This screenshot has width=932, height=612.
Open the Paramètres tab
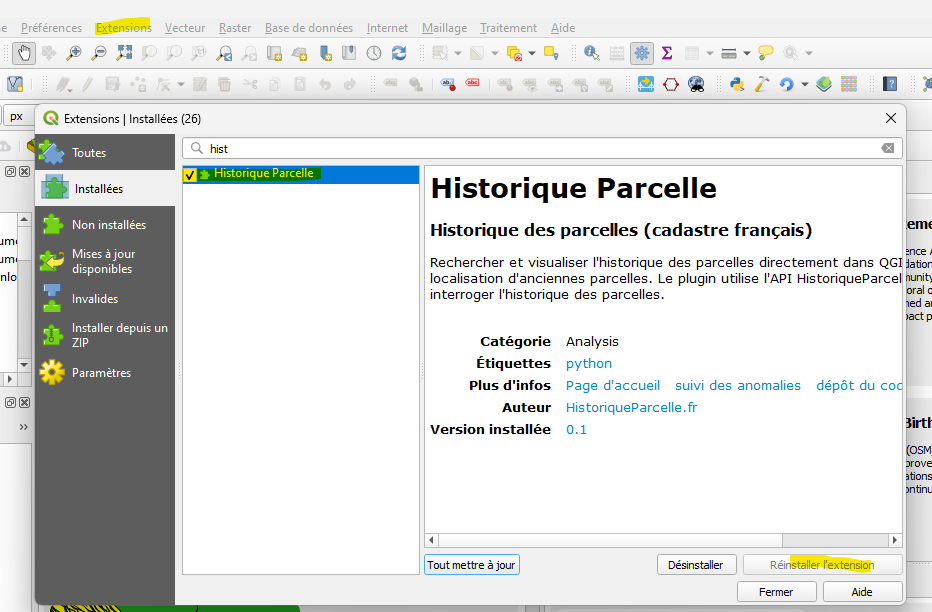tap(105, 373)
